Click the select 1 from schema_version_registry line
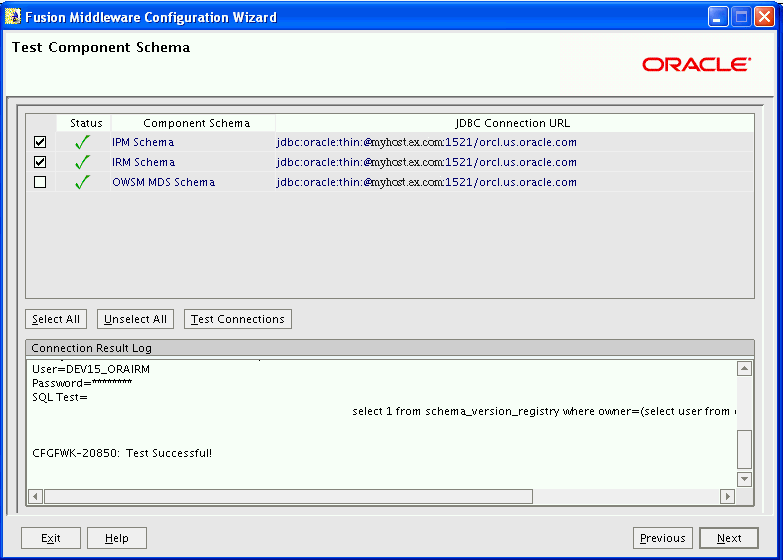Viewport: 783px width, 560px height. 543,411
